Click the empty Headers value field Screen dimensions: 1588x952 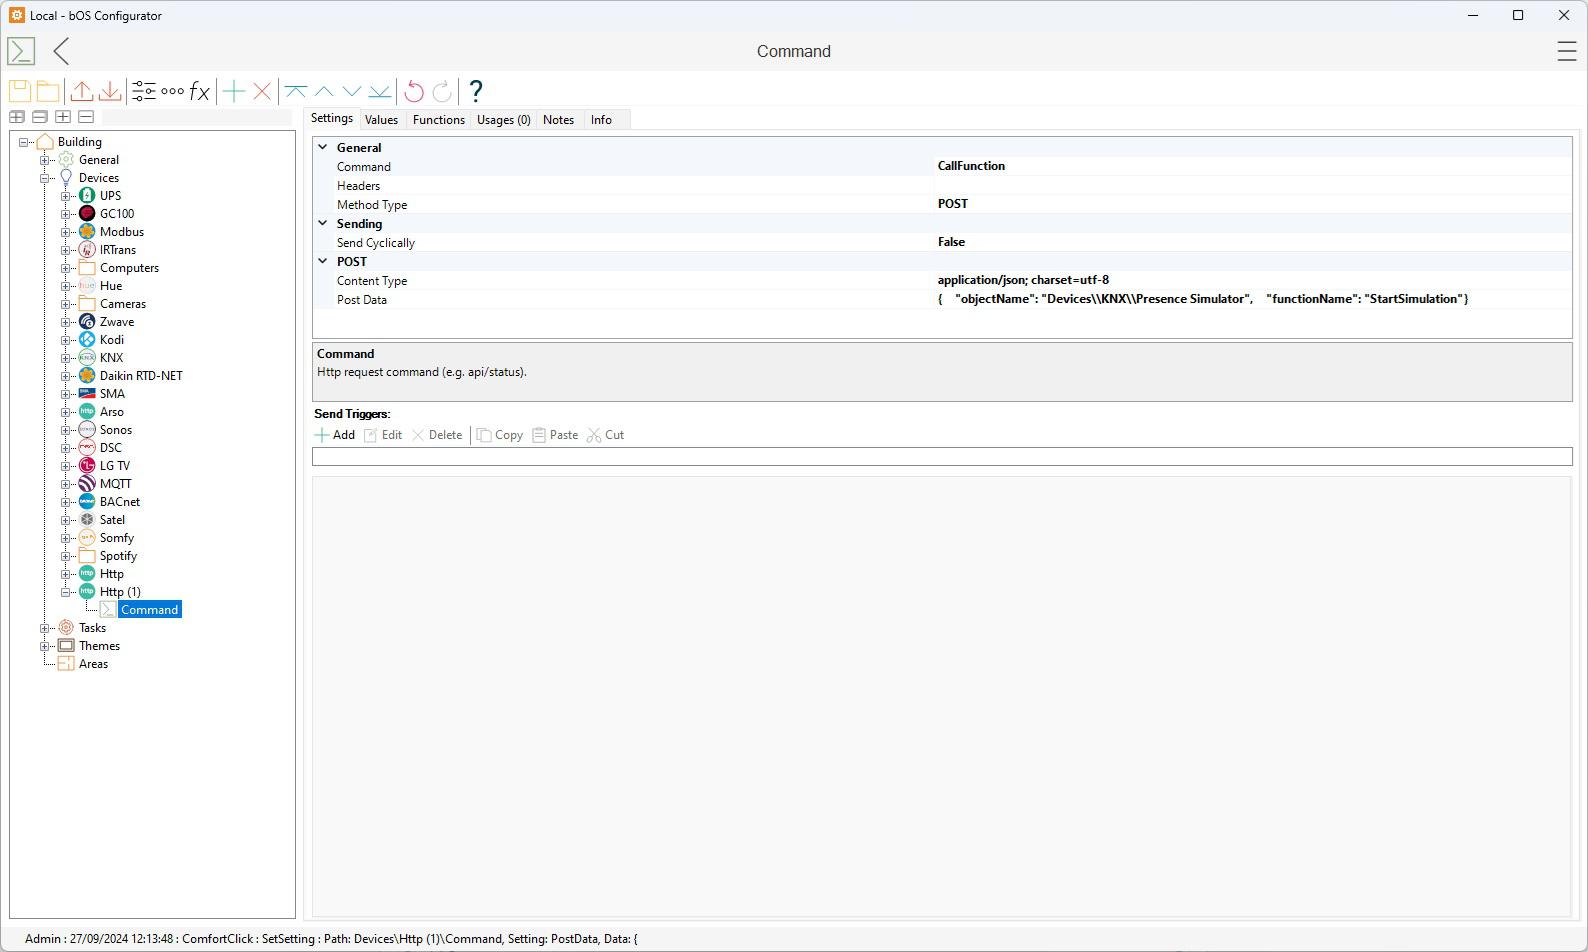[1253, 185]
